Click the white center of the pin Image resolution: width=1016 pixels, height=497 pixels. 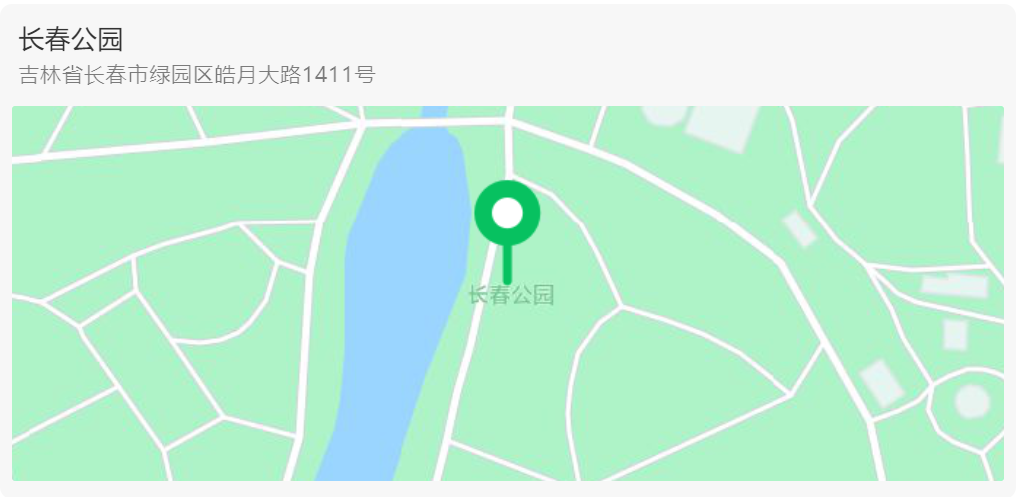[507, 213]
